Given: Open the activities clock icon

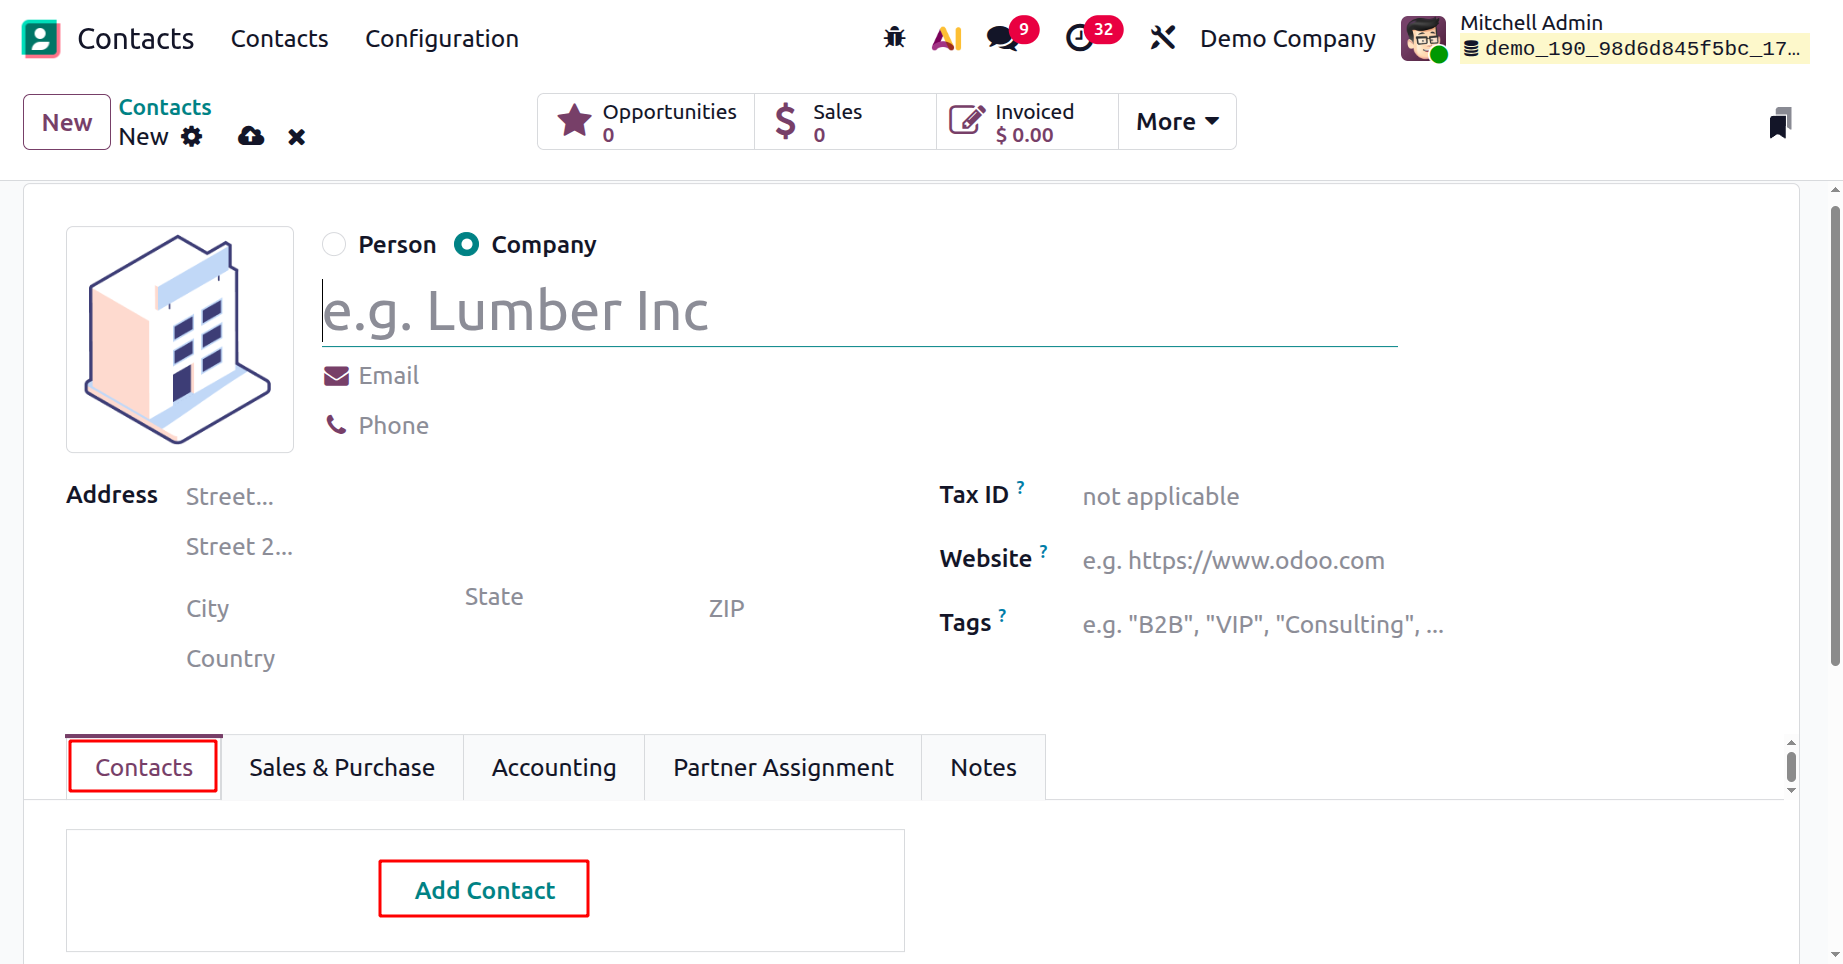Looking at the screenshot, I should point(1080,38).
